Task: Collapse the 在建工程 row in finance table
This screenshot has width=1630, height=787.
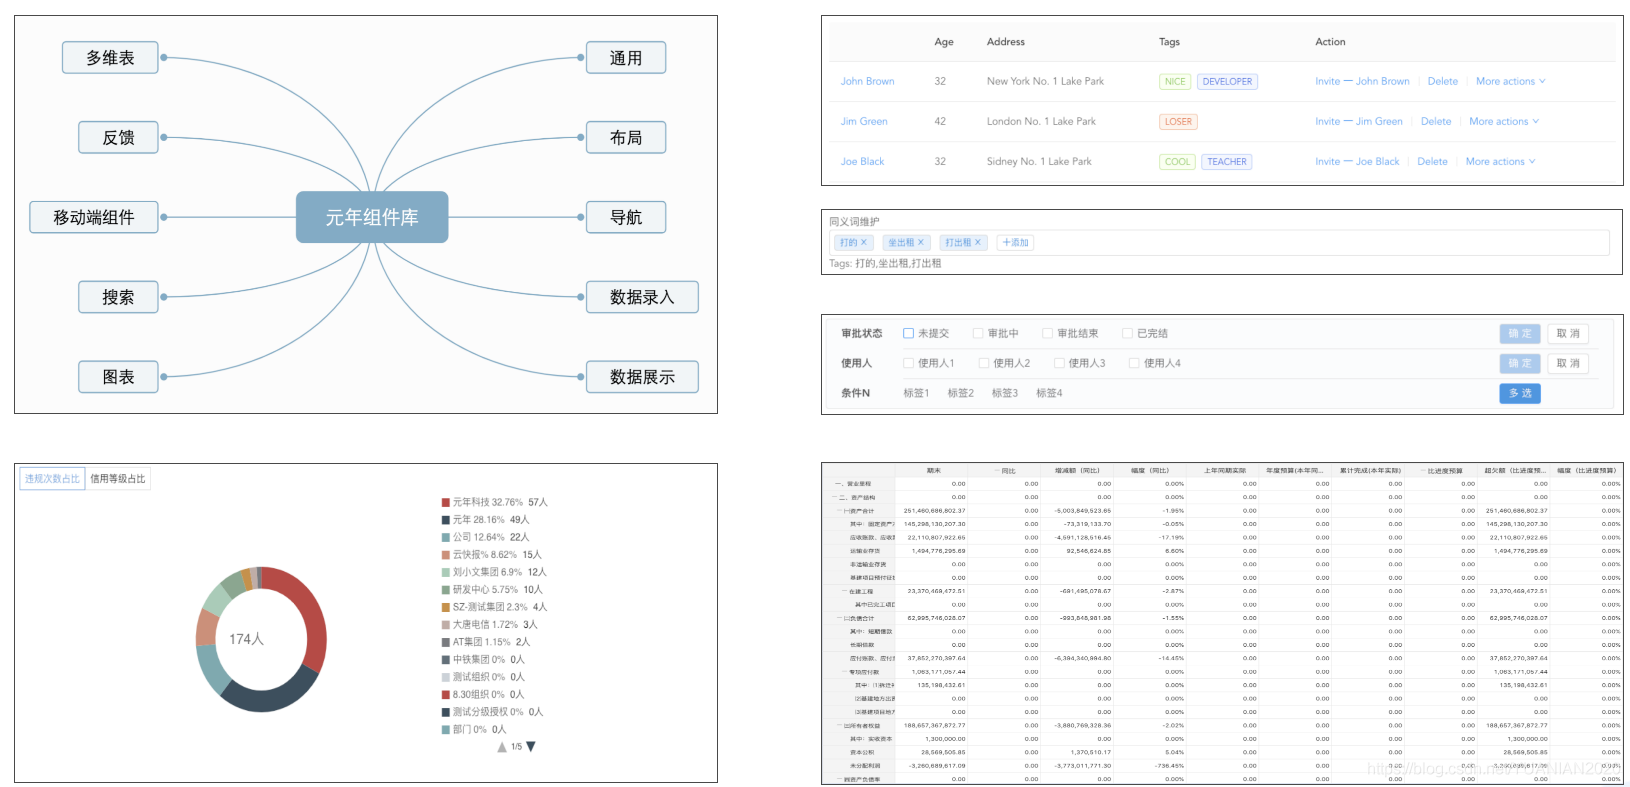Action: (x=844, y=592)
